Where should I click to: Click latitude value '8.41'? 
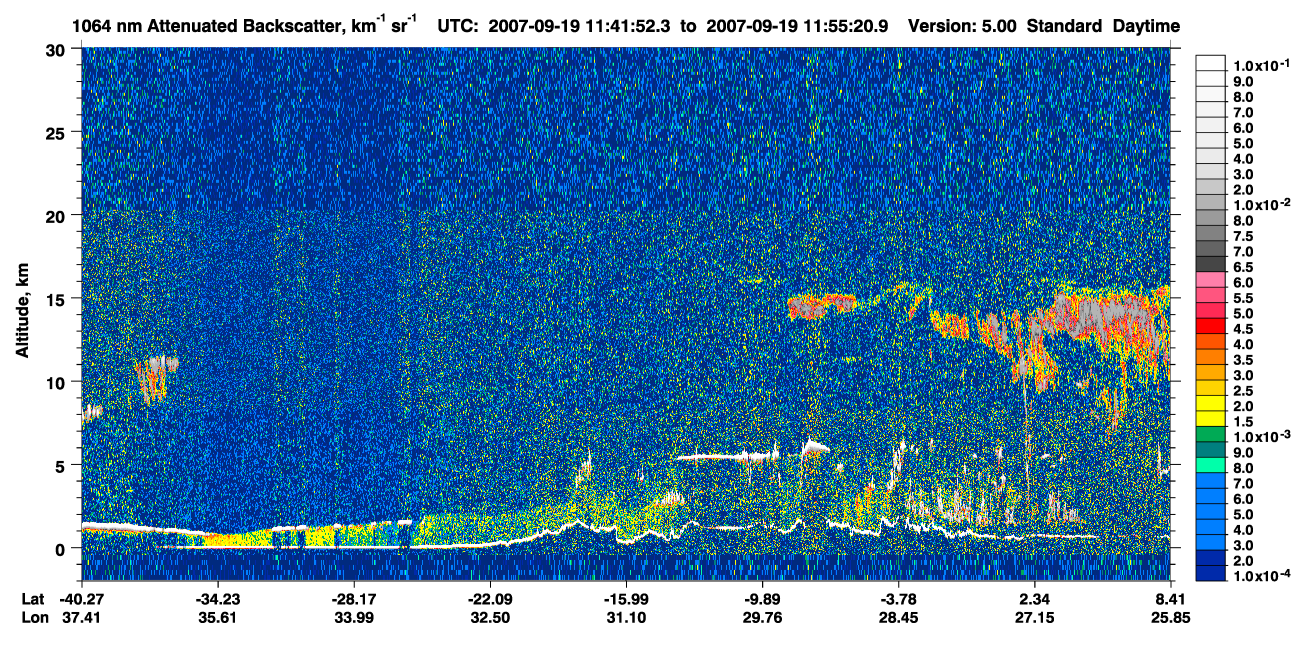(1171, 598)
